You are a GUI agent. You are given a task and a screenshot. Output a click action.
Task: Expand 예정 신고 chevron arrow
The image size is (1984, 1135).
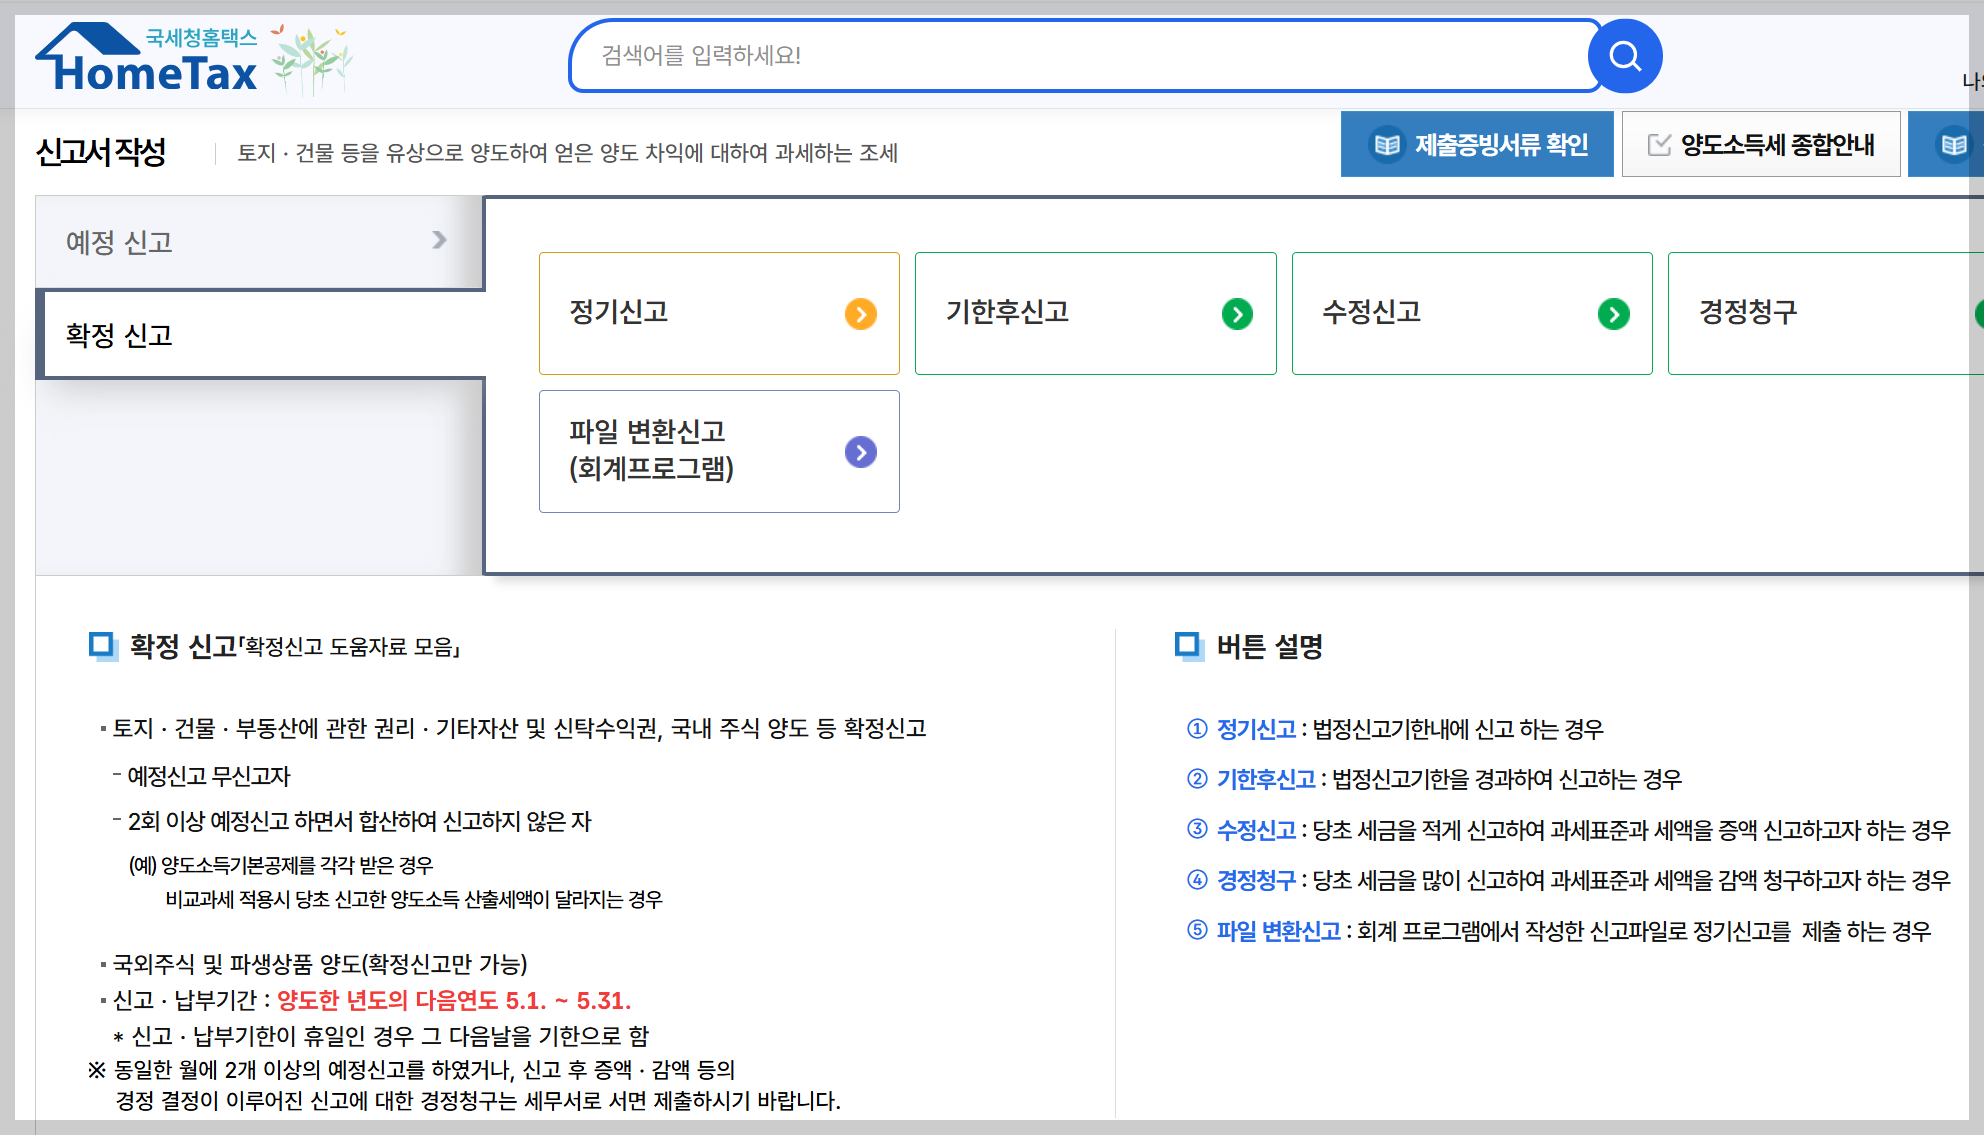(x=439, y=240)
